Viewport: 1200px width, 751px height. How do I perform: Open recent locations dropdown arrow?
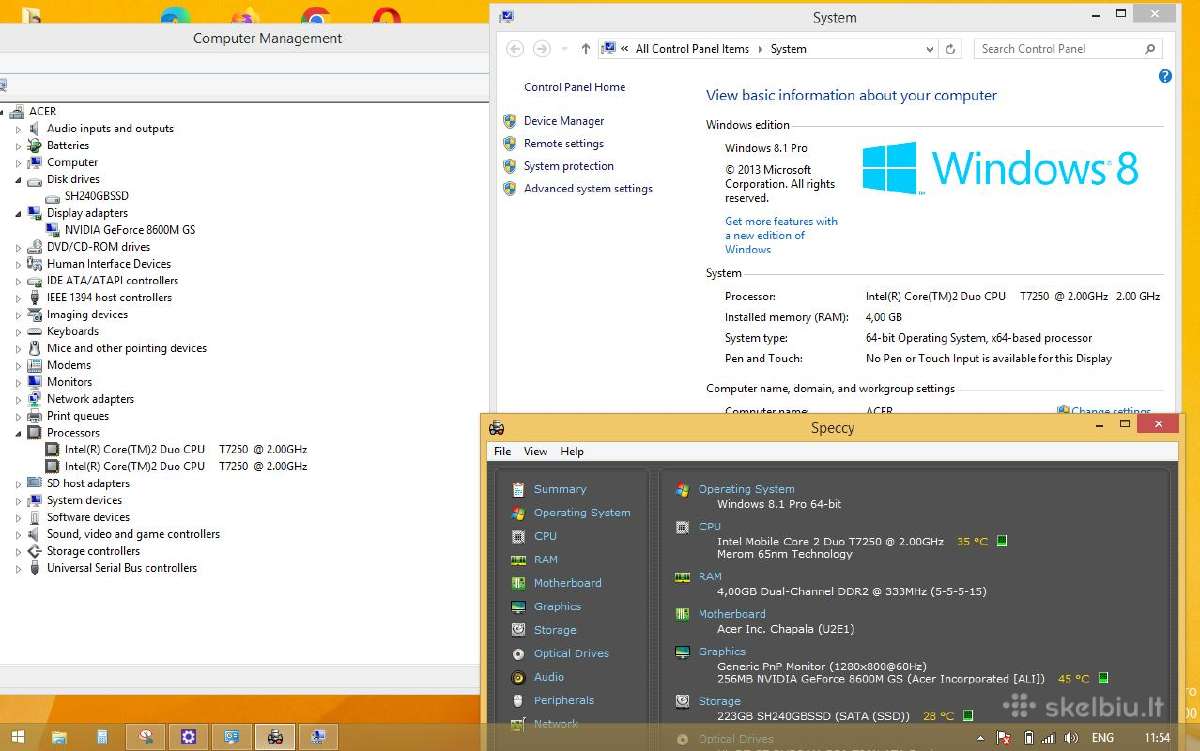point(565,48)
